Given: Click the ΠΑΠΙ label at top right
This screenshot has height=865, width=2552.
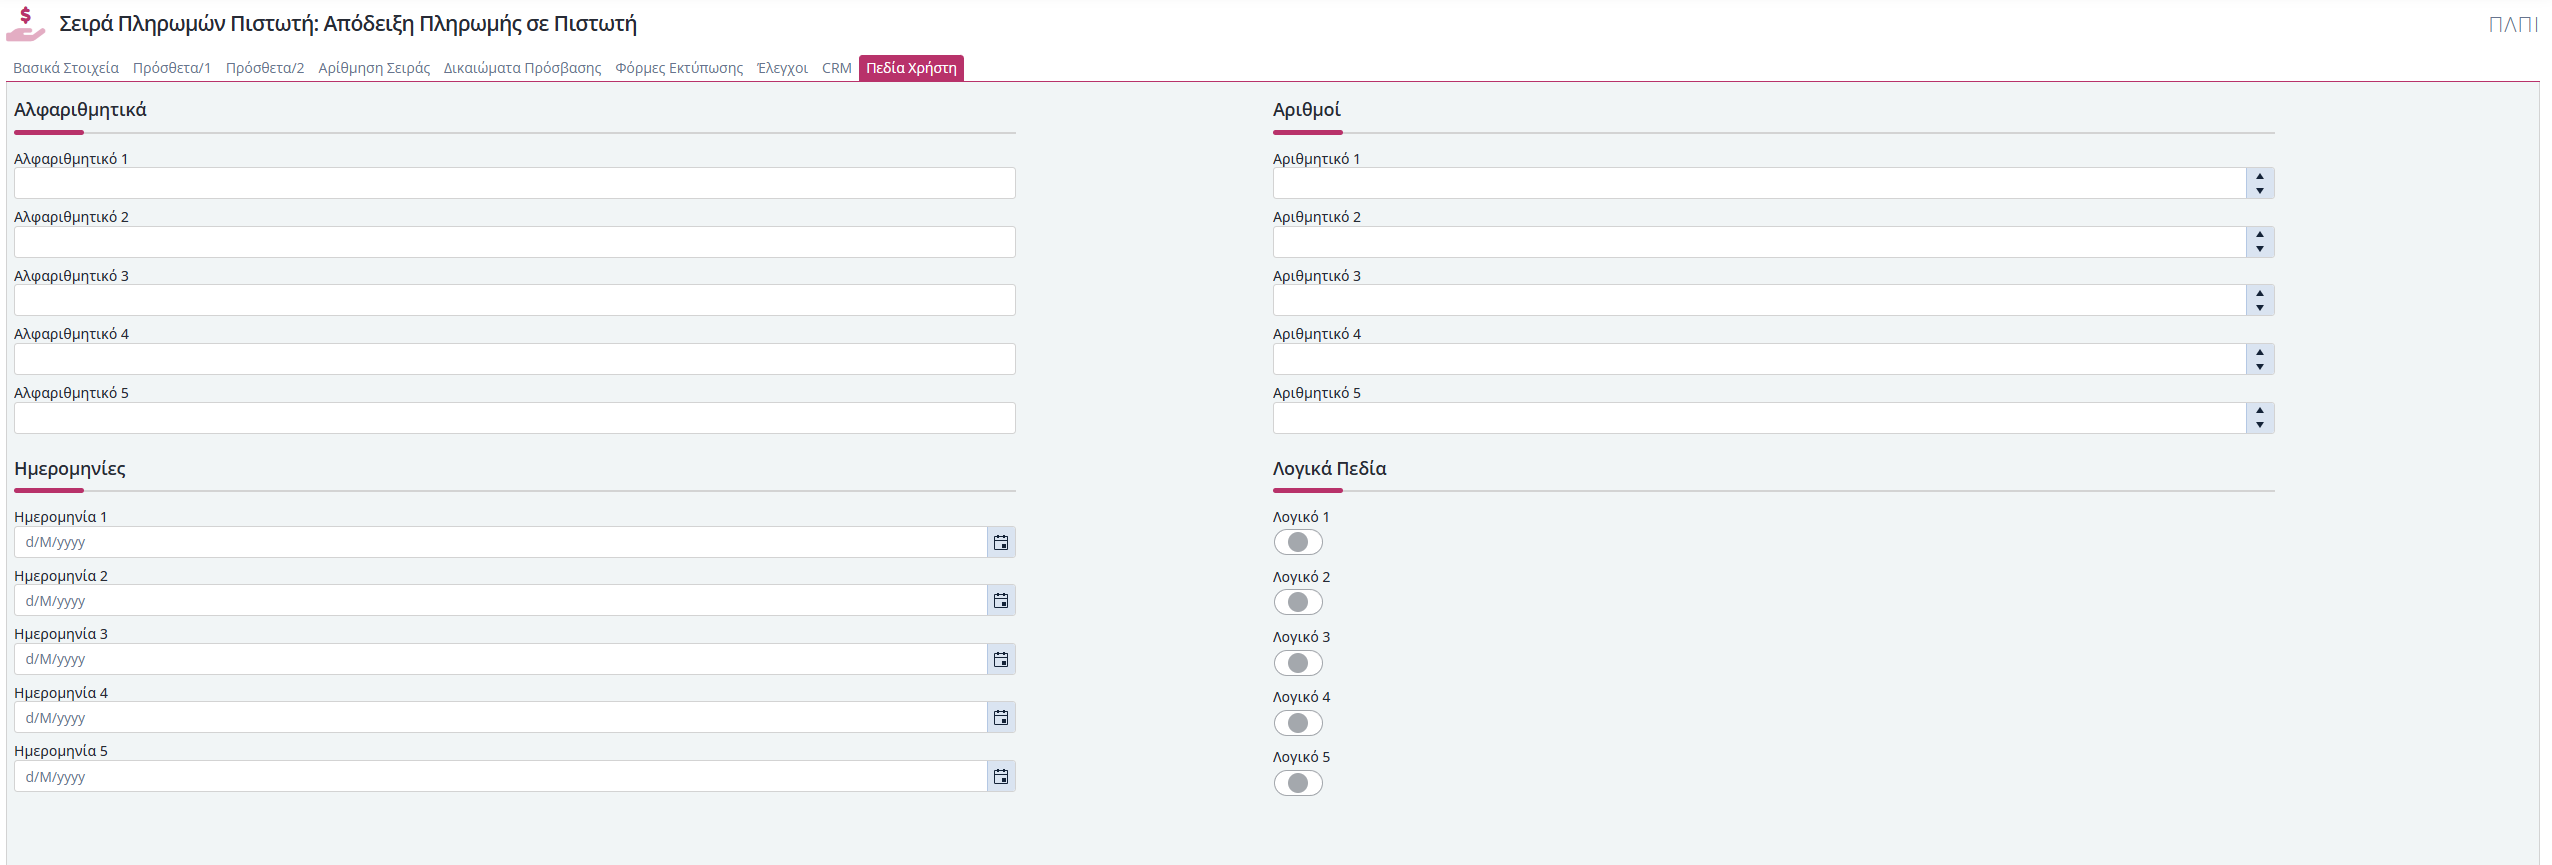Looking at the screenshot, I should (x=2513, y=25).
